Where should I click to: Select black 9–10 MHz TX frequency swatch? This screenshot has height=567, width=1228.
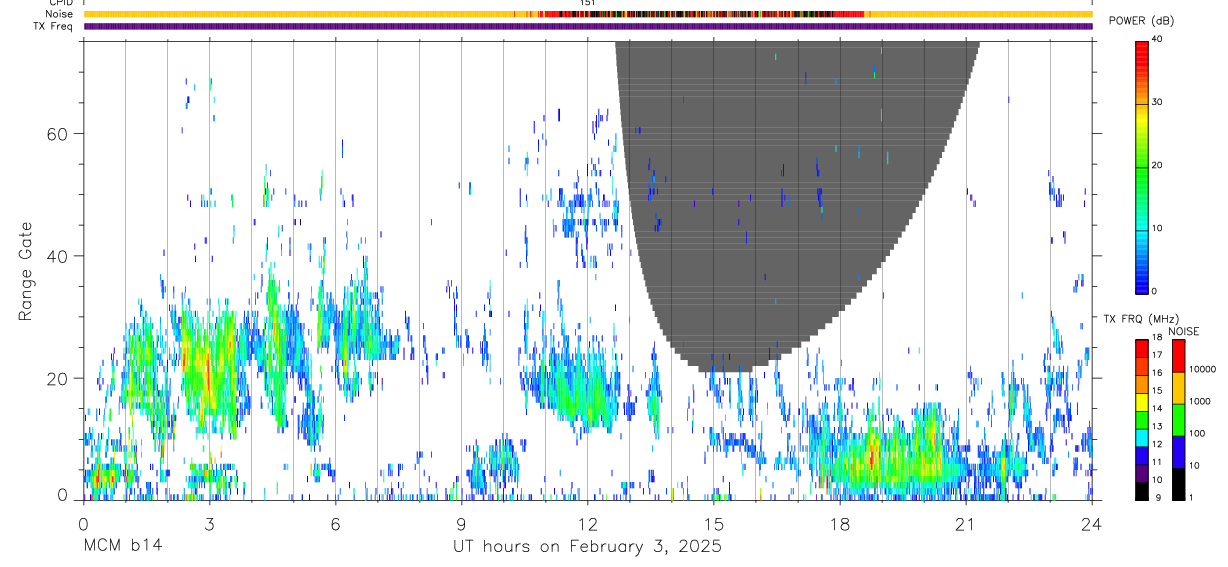(x=1141, y=490)
